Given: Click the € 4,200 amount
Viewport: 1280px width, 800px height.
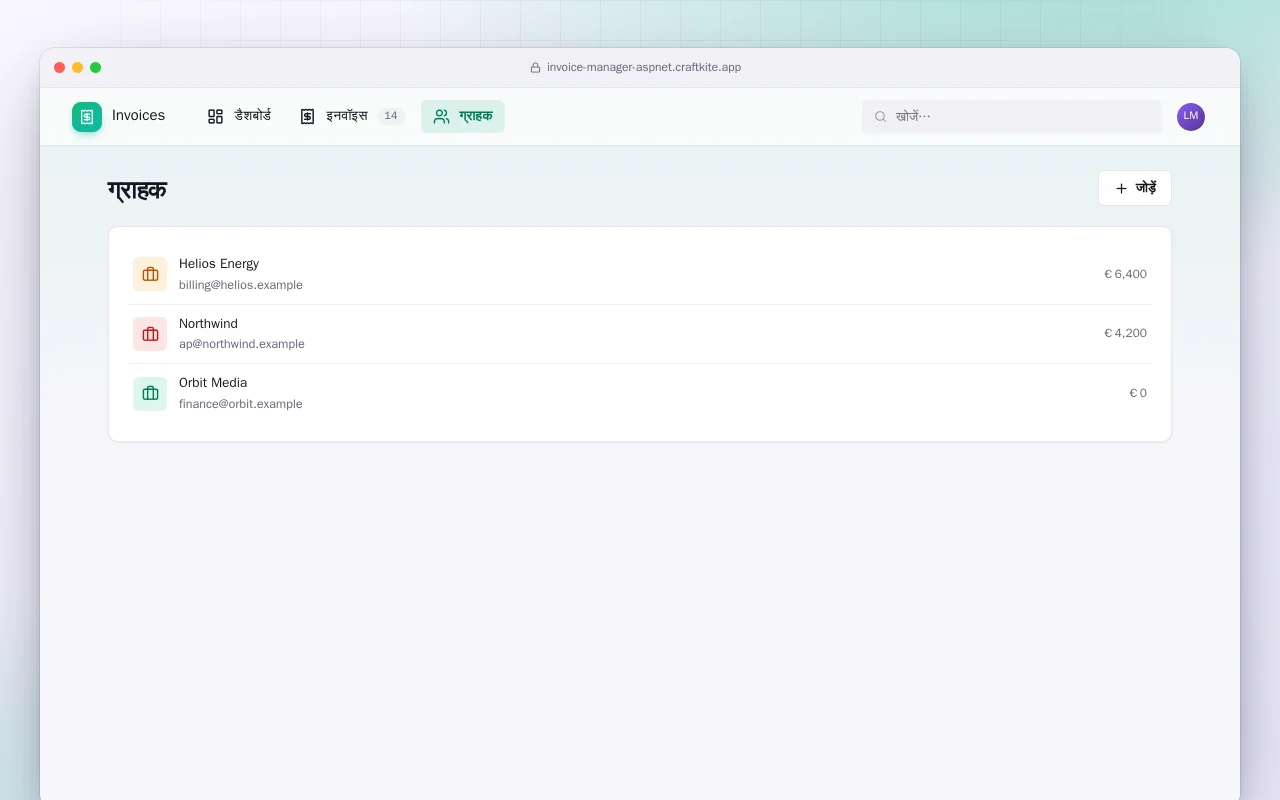Looking at the screenshot, I should [x=1125, y=333].
